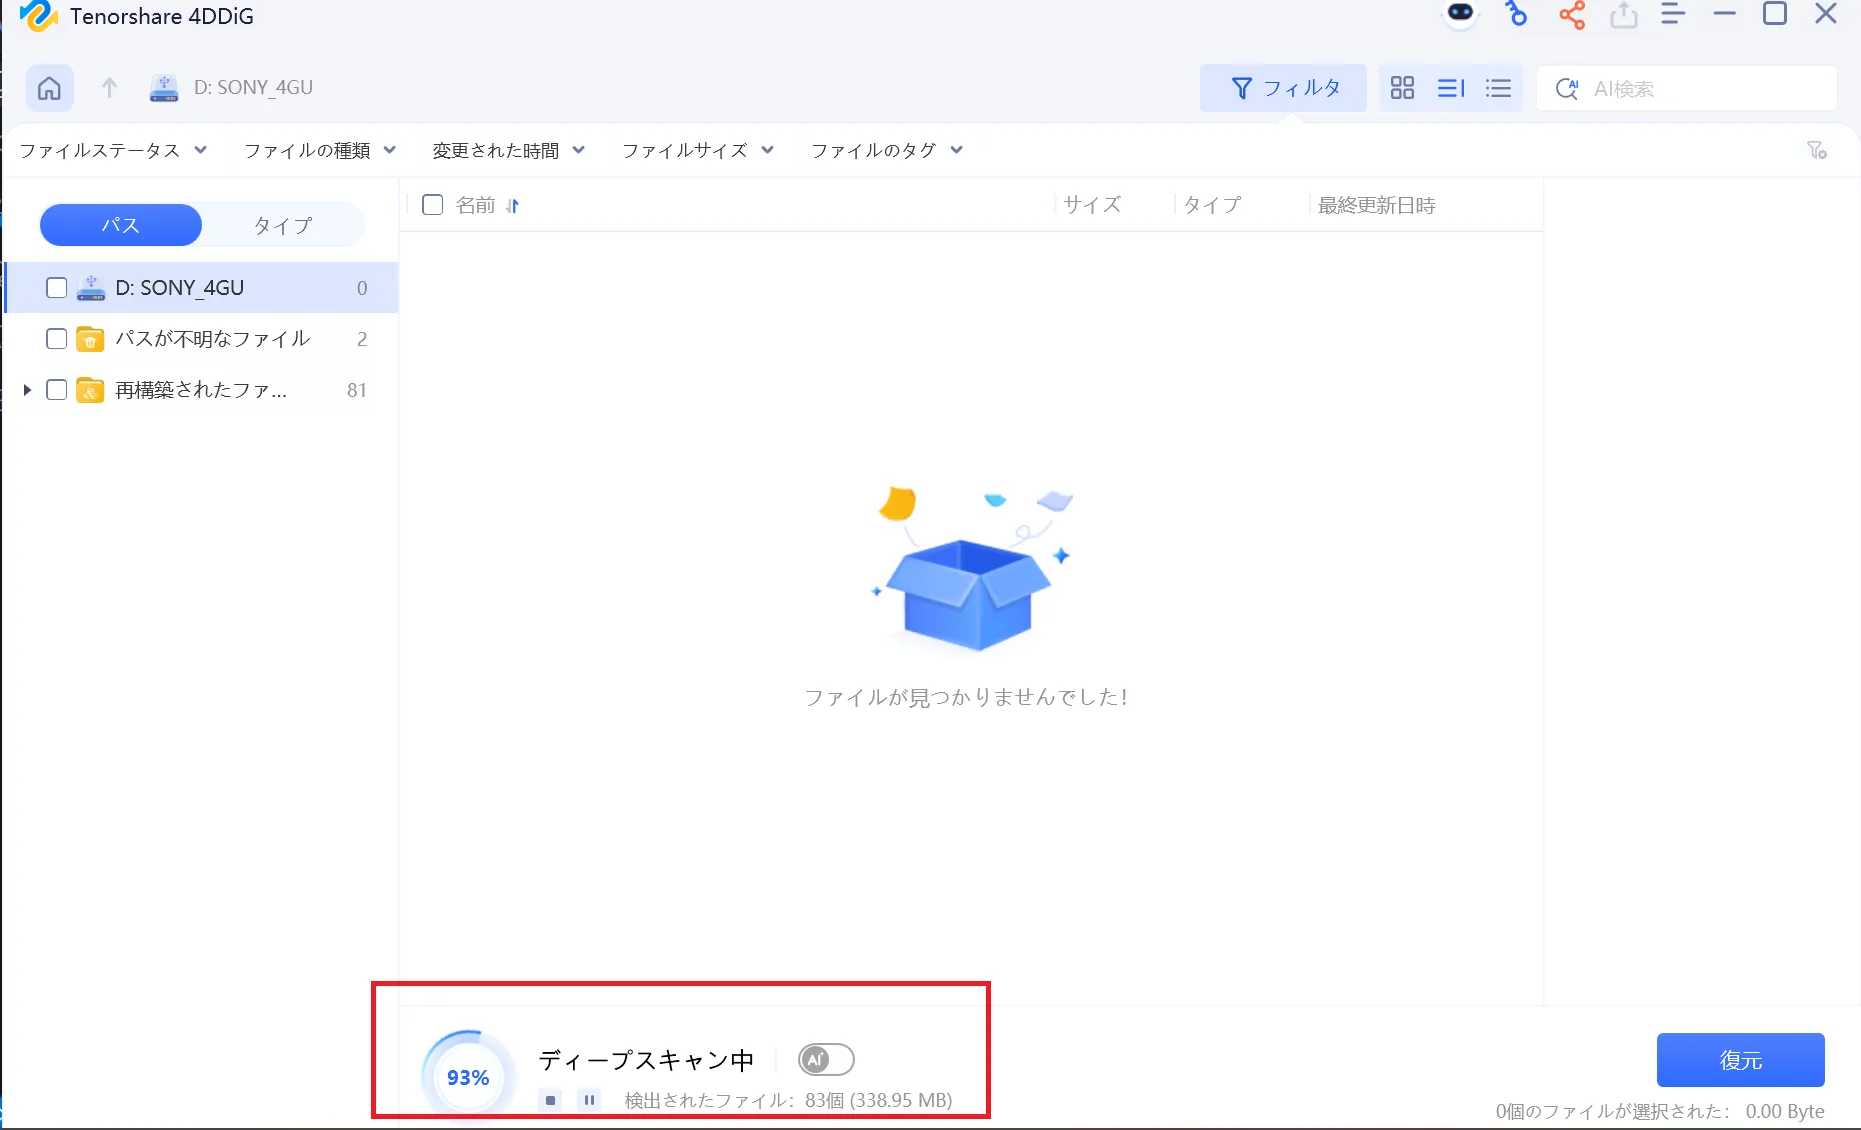Open the share icon

coord(1572,16)
